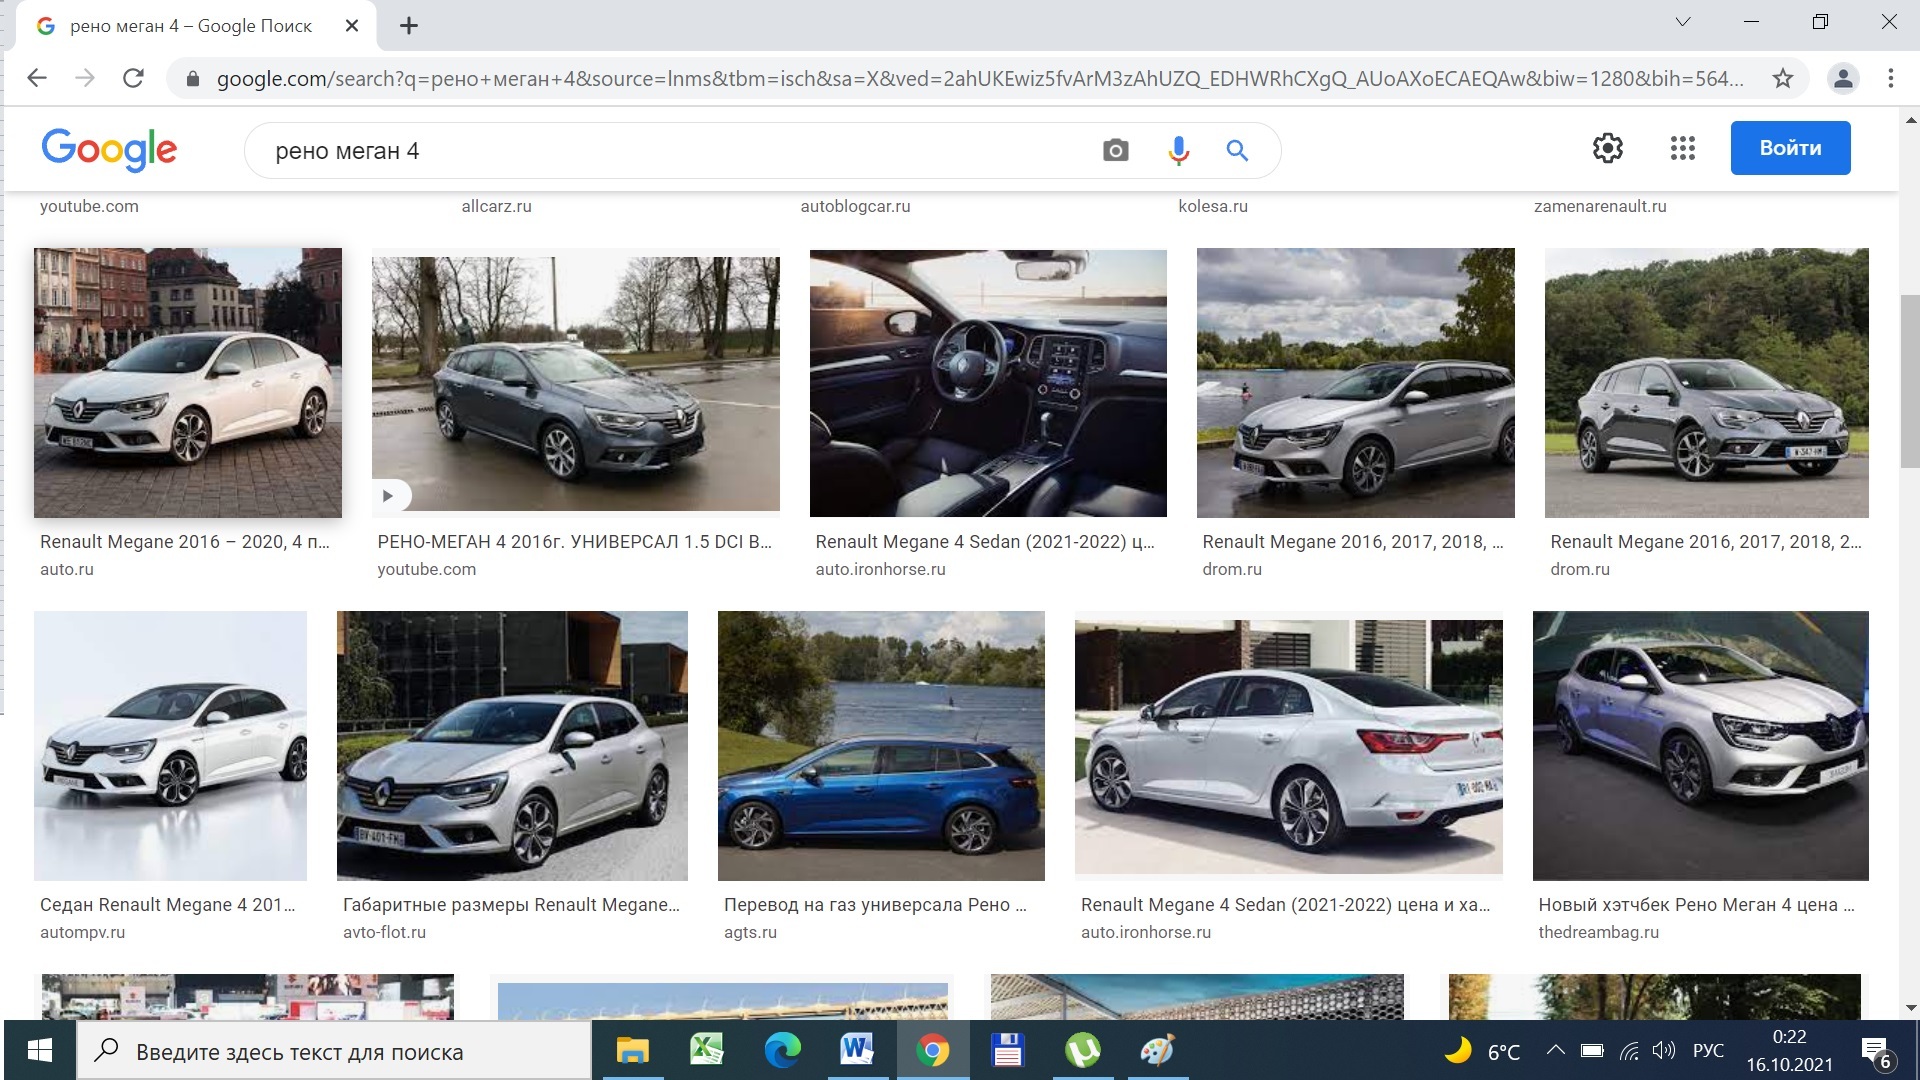Close the рено меган 4 tab
The width and height of the screenshot is (1920, 1080).
pyautogui.click(x=352, y=26)
